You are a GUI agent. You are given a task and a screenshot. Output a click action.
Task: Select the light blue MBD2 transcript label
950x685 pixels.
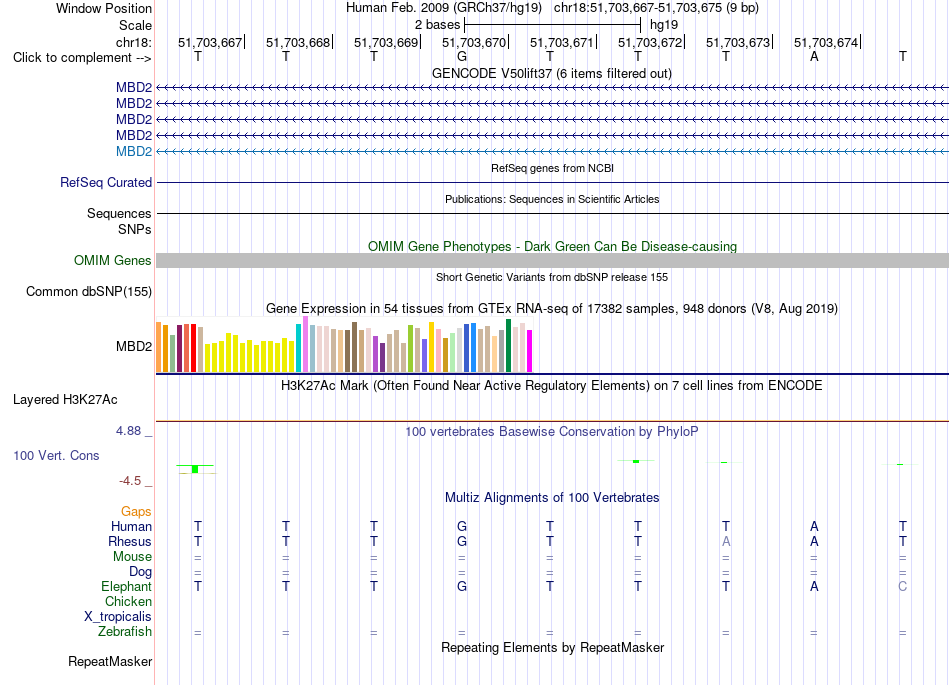pyautogui.click(x=134, y=151)
